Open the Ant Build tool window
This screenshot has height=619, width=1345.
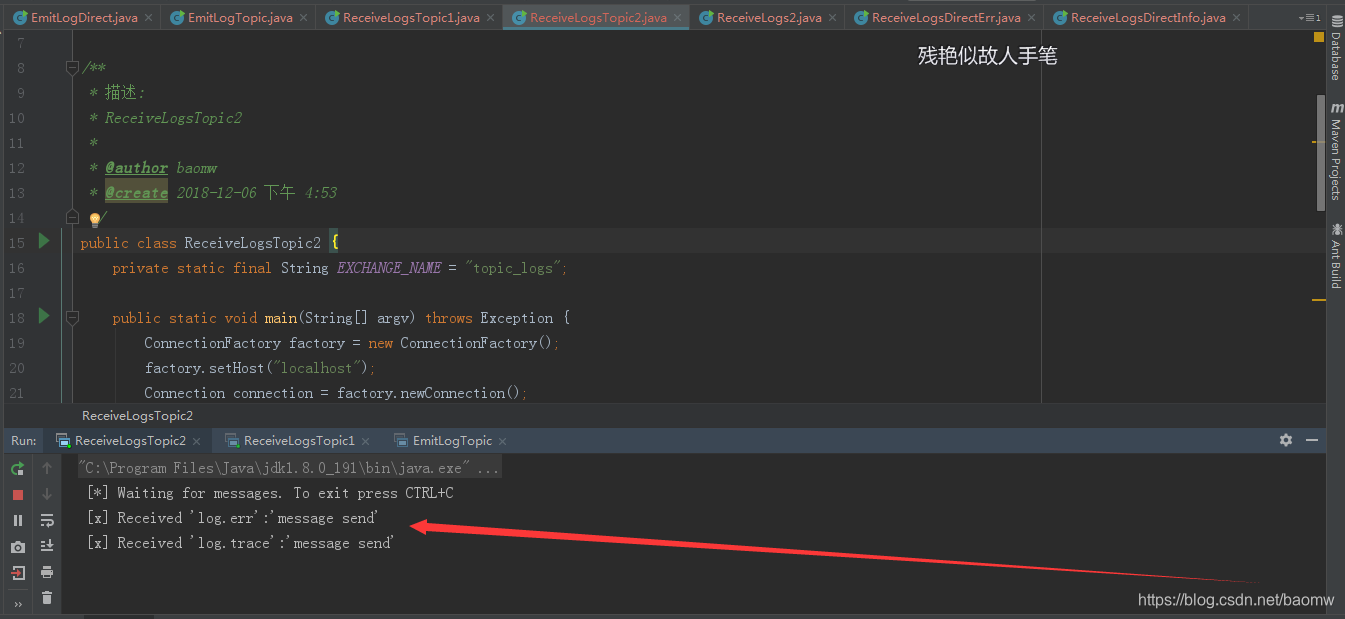(1335, 256)
